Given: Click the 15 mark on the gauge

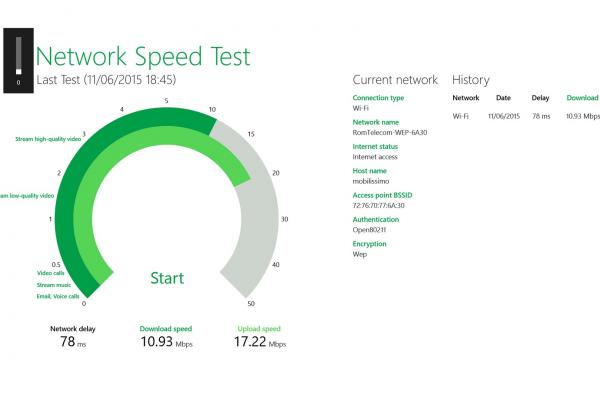Looking at the screenshot, I should coord(251,134).
